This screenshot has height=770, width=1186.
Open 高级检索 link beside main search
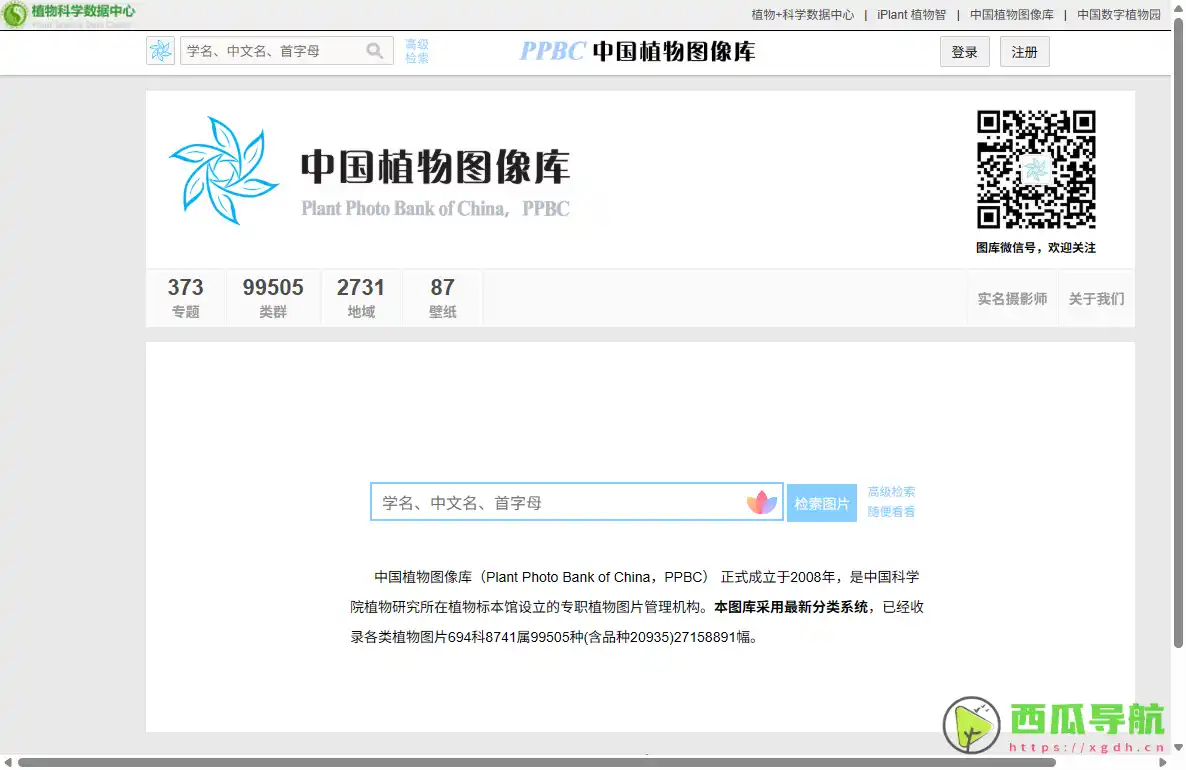pos(891,492)
